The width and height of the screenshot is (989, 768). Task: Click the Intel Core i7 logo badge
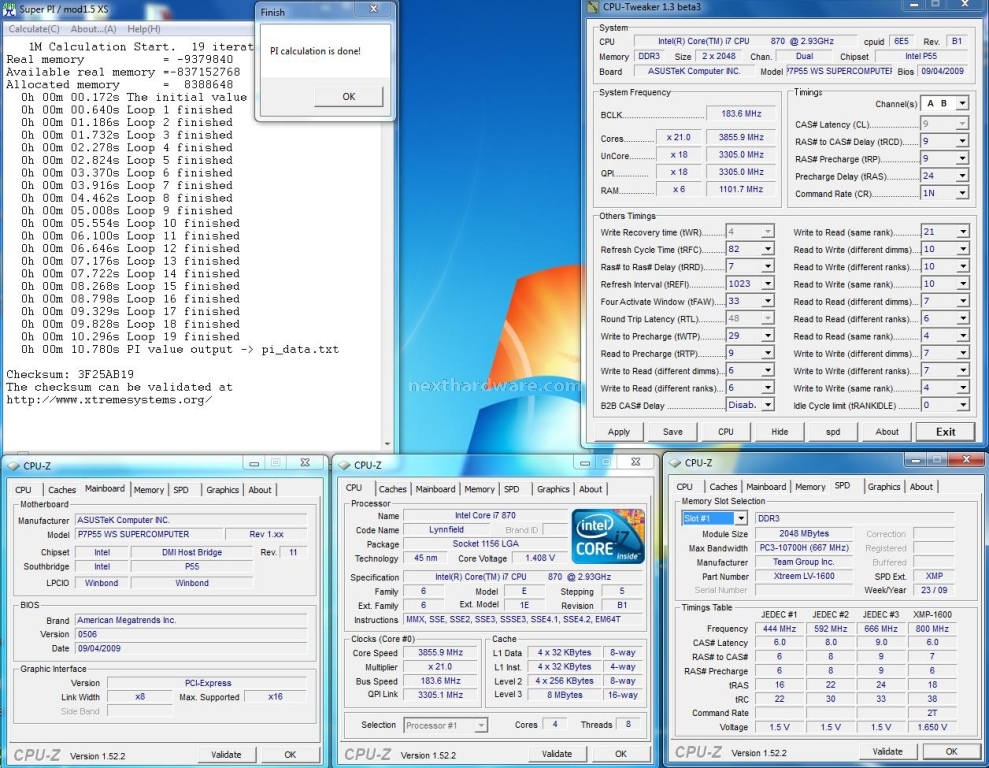tap(608, 536)
